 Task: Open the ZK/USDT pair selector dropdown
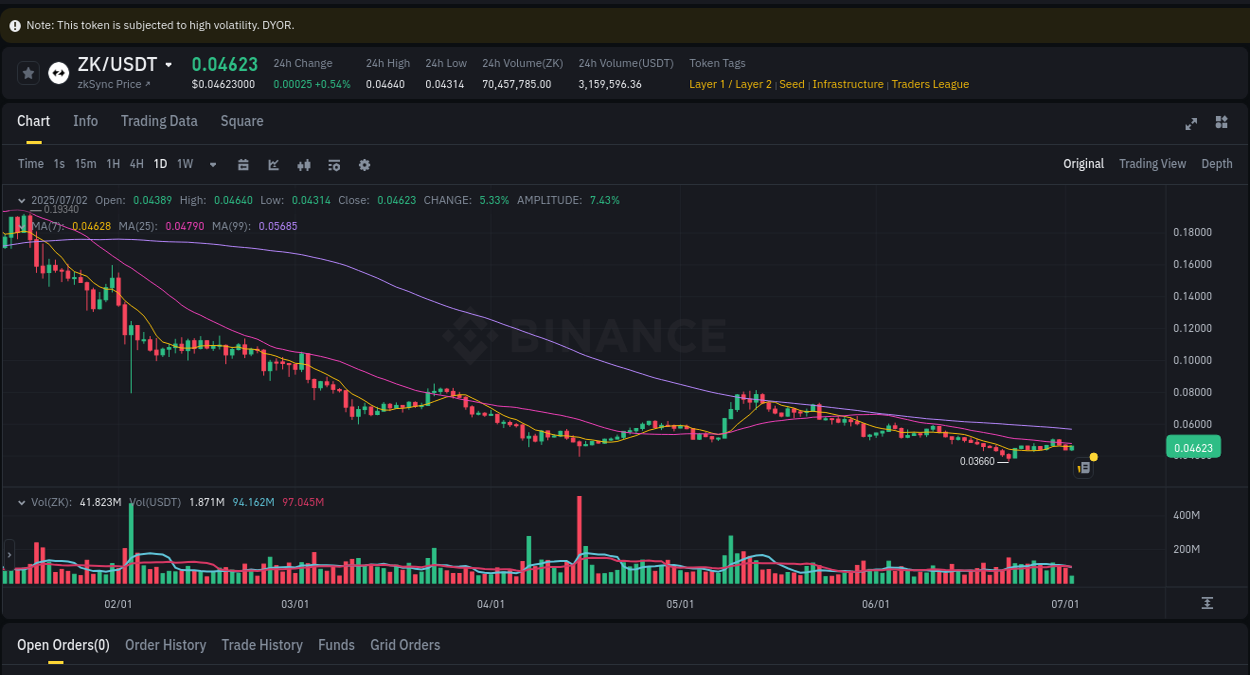(166, 64)
